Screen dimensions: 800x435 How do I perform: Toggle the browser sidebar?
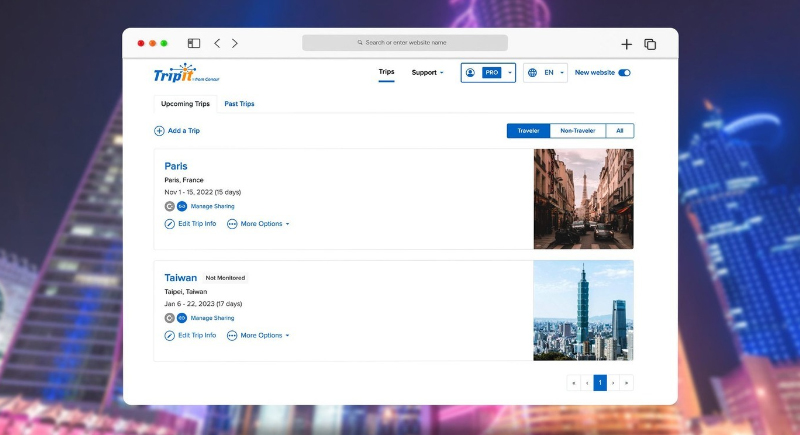[x=194, y=44]
